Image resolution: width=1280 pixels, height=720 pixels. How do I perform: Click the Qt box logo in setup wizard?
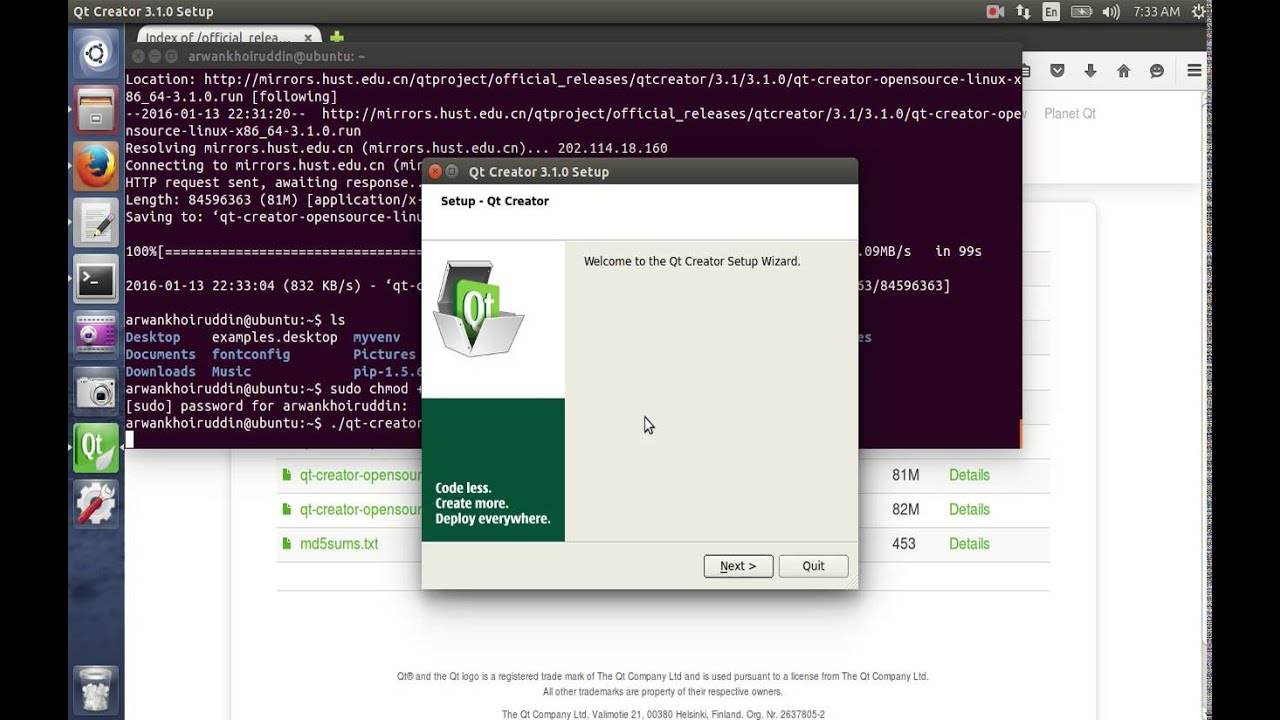coord(478,307)
